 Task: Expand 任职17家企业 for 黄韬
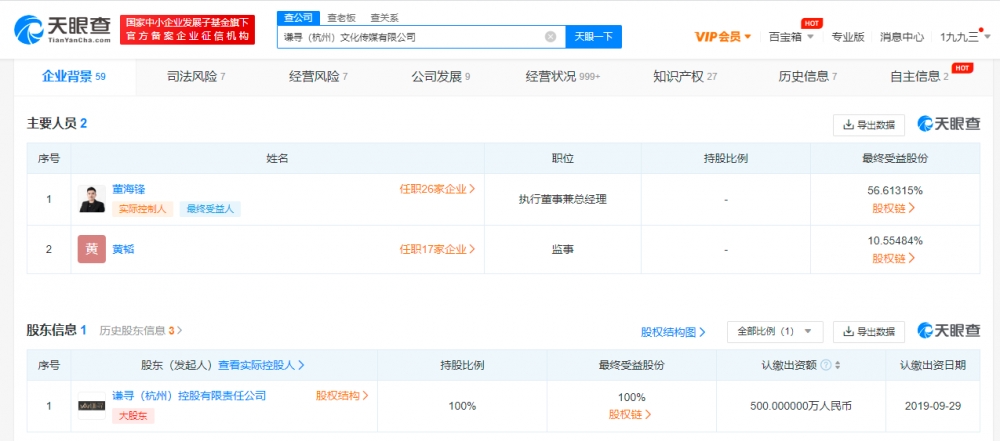[438, 250]
